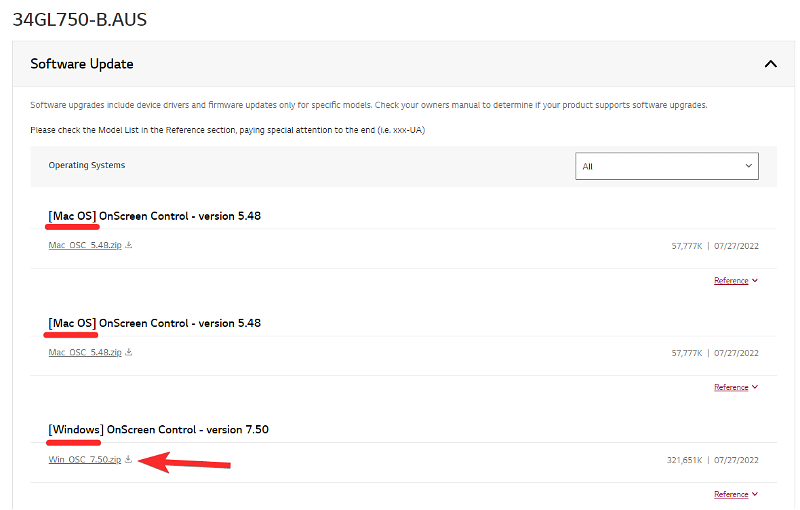Open the Operating Systems filter dropdown
Viewport: 800px width, 510px height.
pos(666,166)
